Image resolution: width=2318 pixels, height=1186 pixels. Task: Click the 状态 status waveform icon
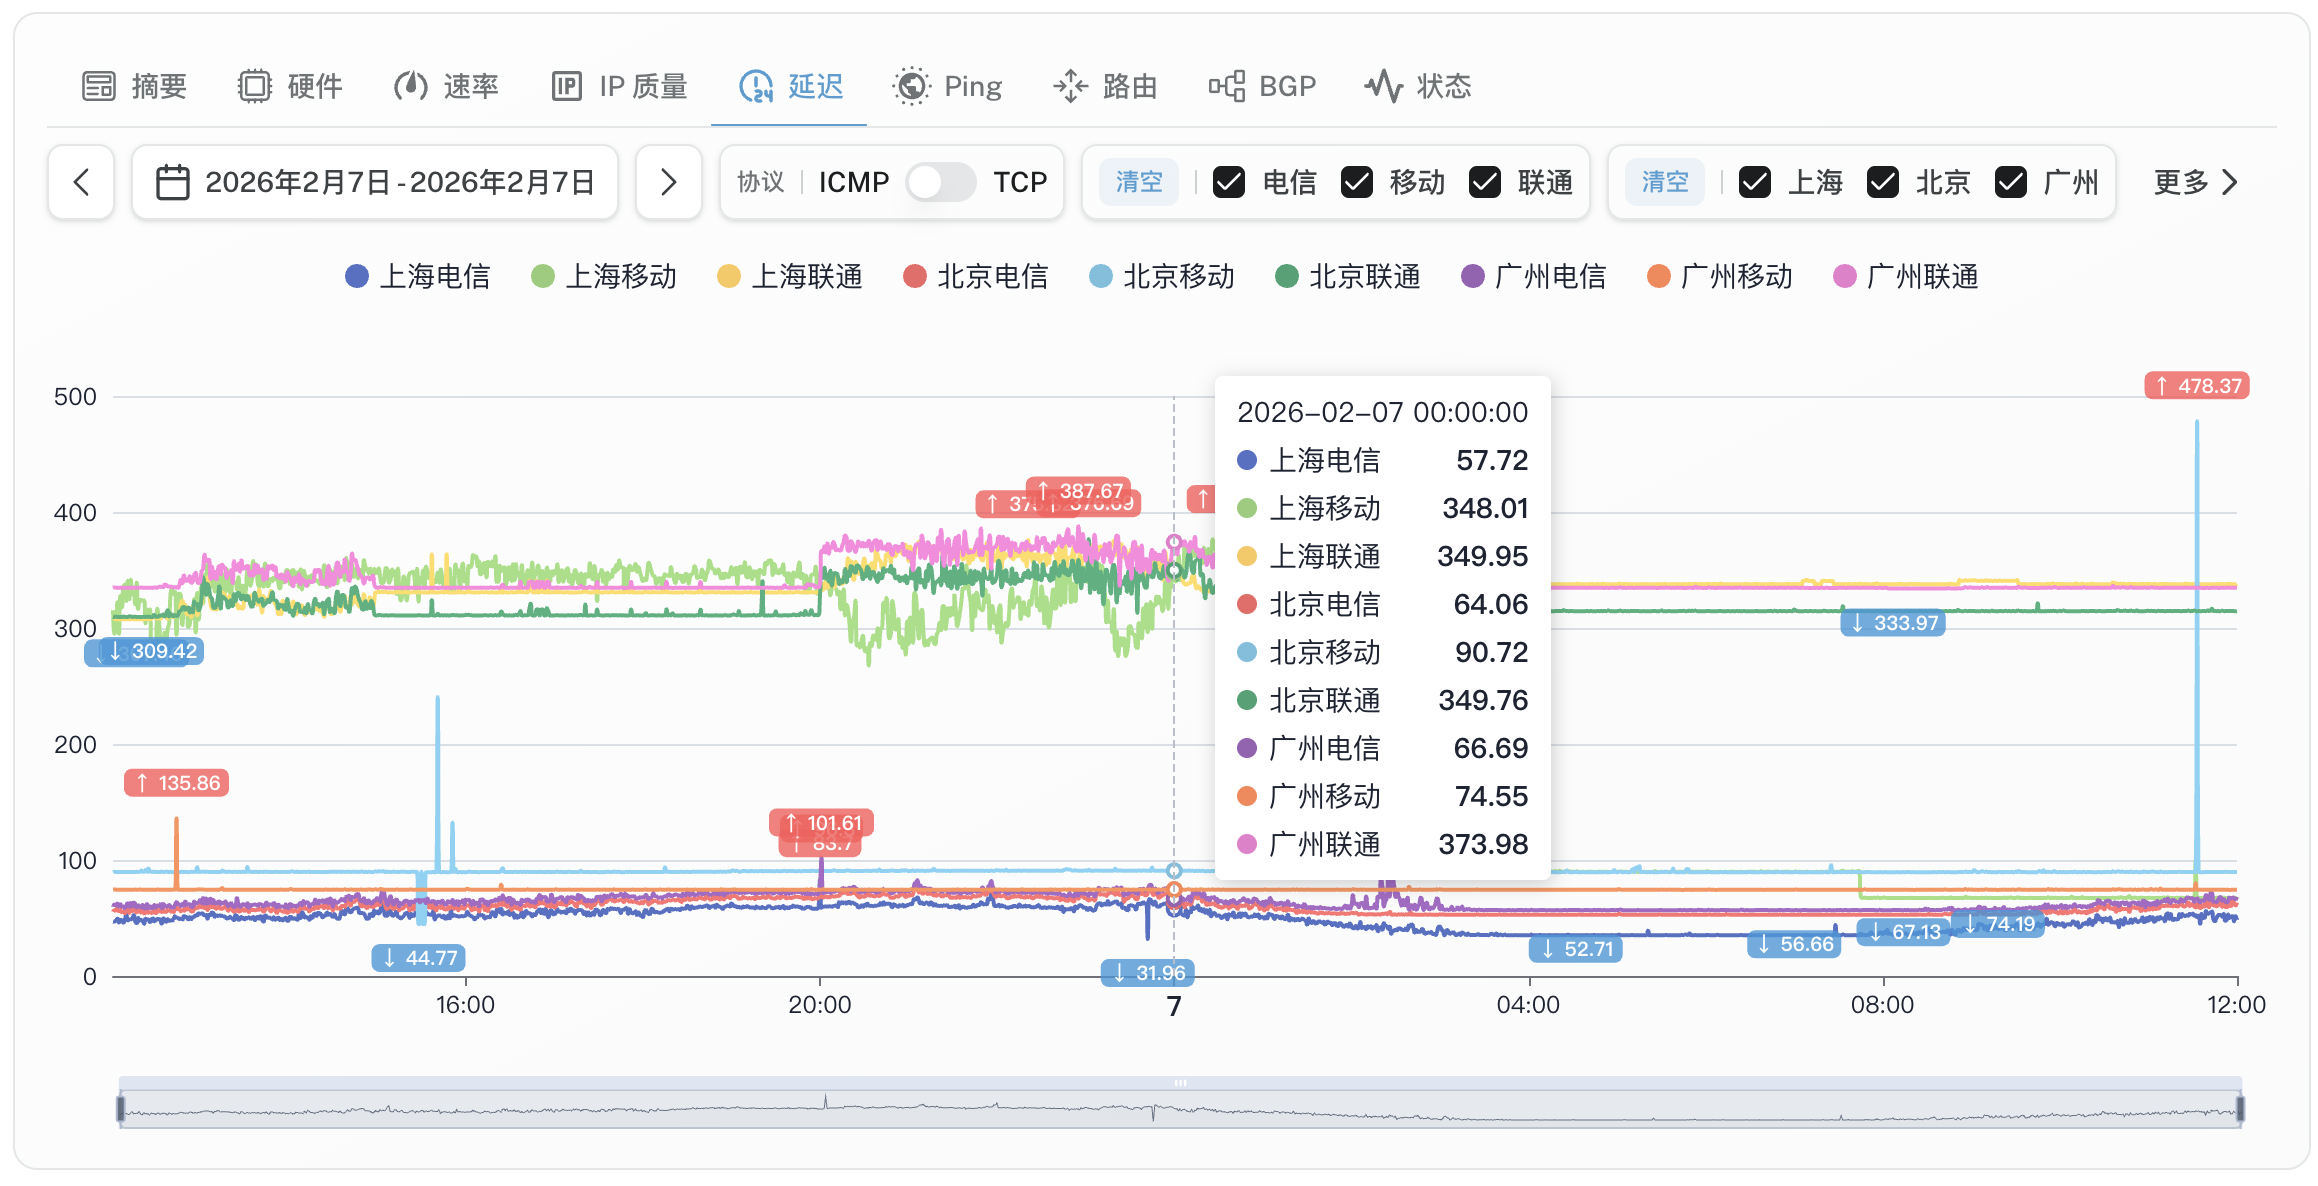tap(1384, 87)
